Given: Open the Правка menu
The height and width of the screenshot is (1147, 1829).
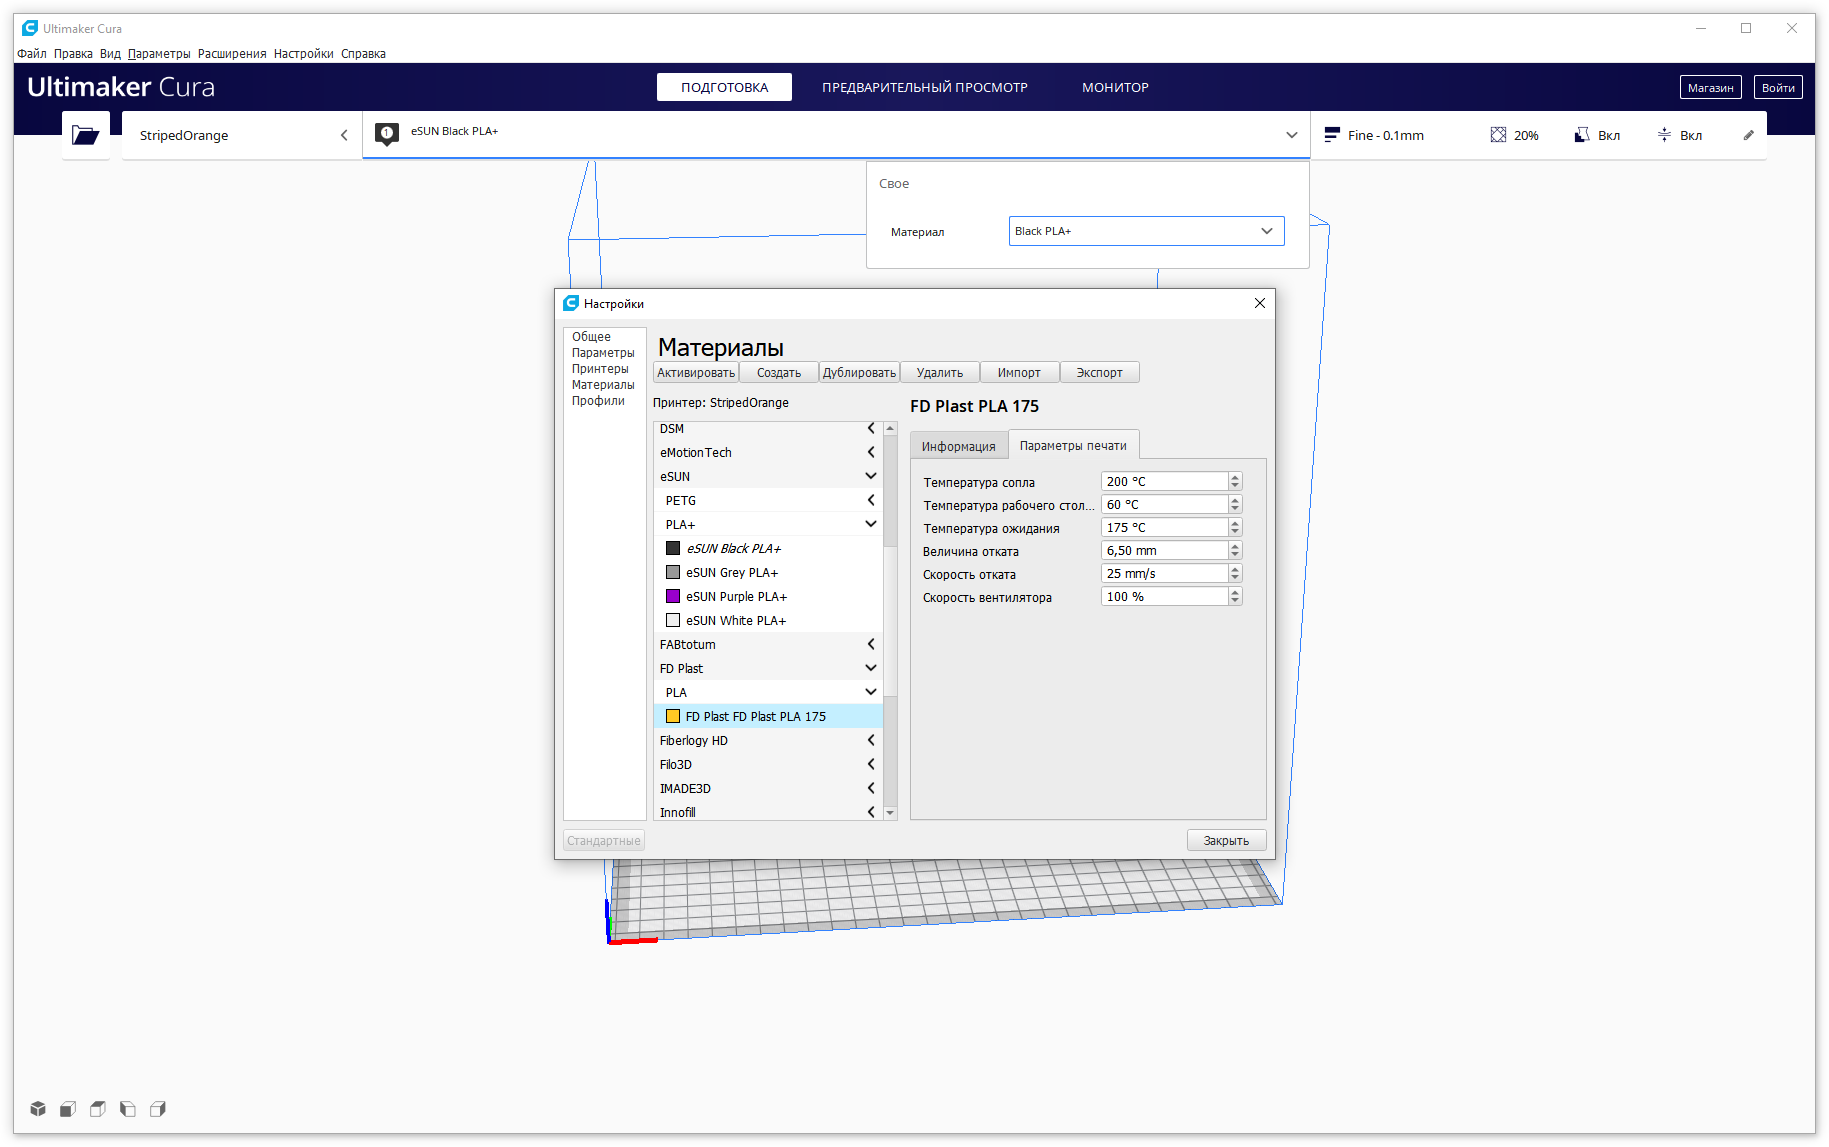Looking at the screenshot, I should tap(73, 54).
